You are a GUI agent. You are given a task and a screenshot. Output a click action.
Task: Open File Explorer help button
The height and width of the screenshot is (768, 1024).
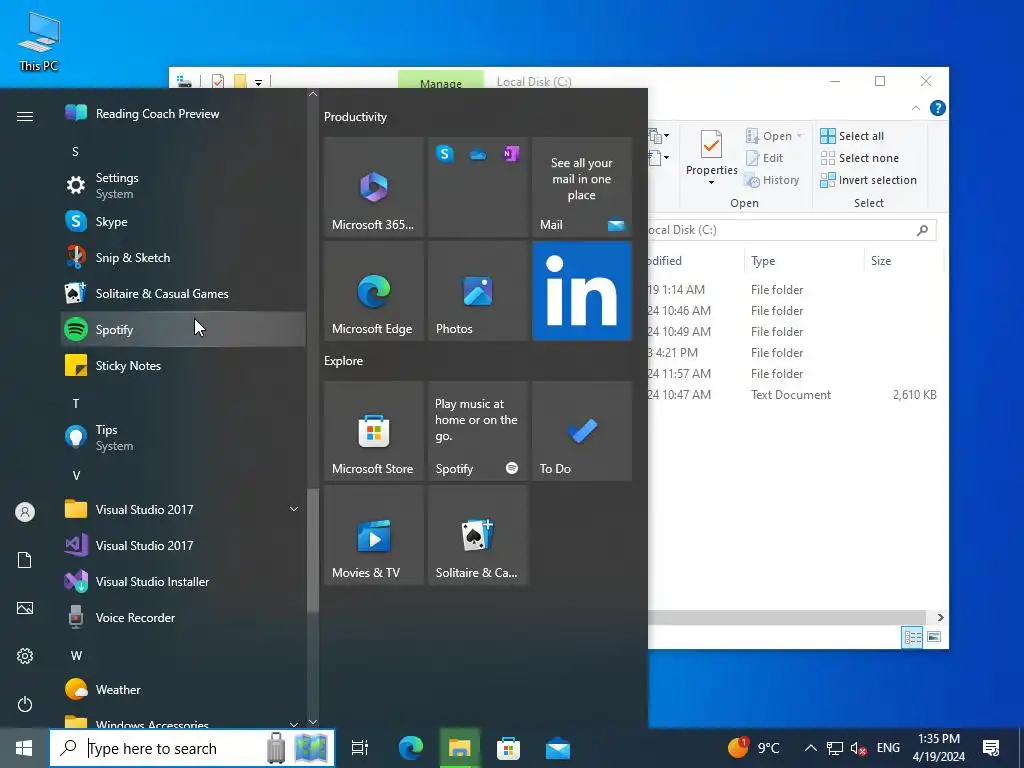coord(937,108)
